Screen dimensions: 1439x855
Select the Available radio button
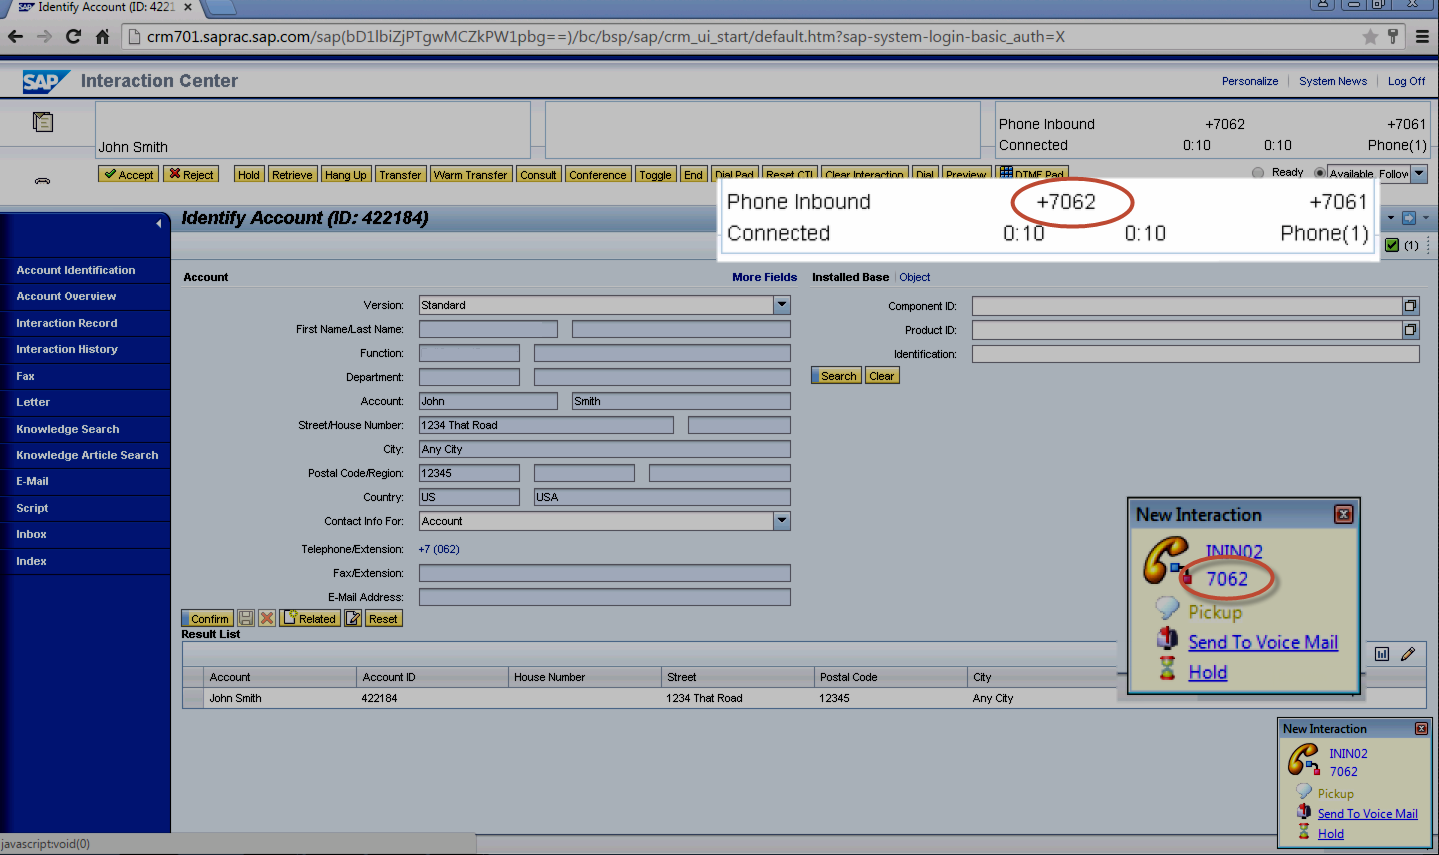pyautogui.click(x=1320, y=173)
